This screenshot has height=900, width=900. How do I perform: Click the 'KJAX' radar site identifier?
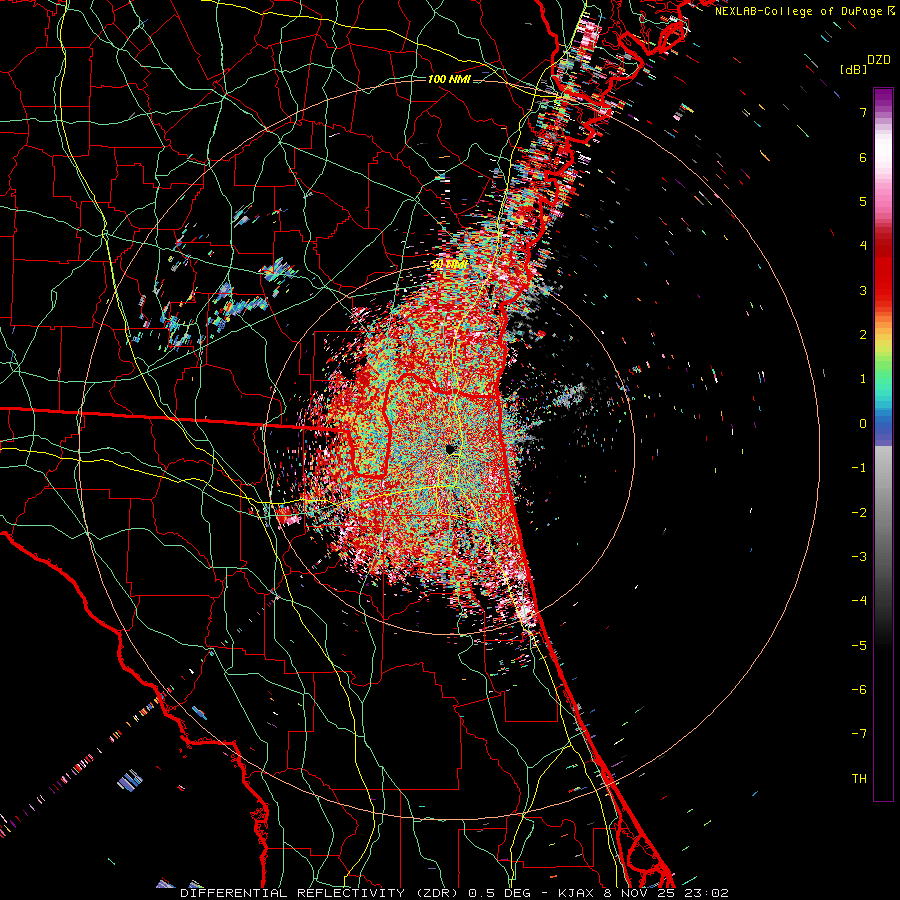pyautogui.click(x=576, y=893)
